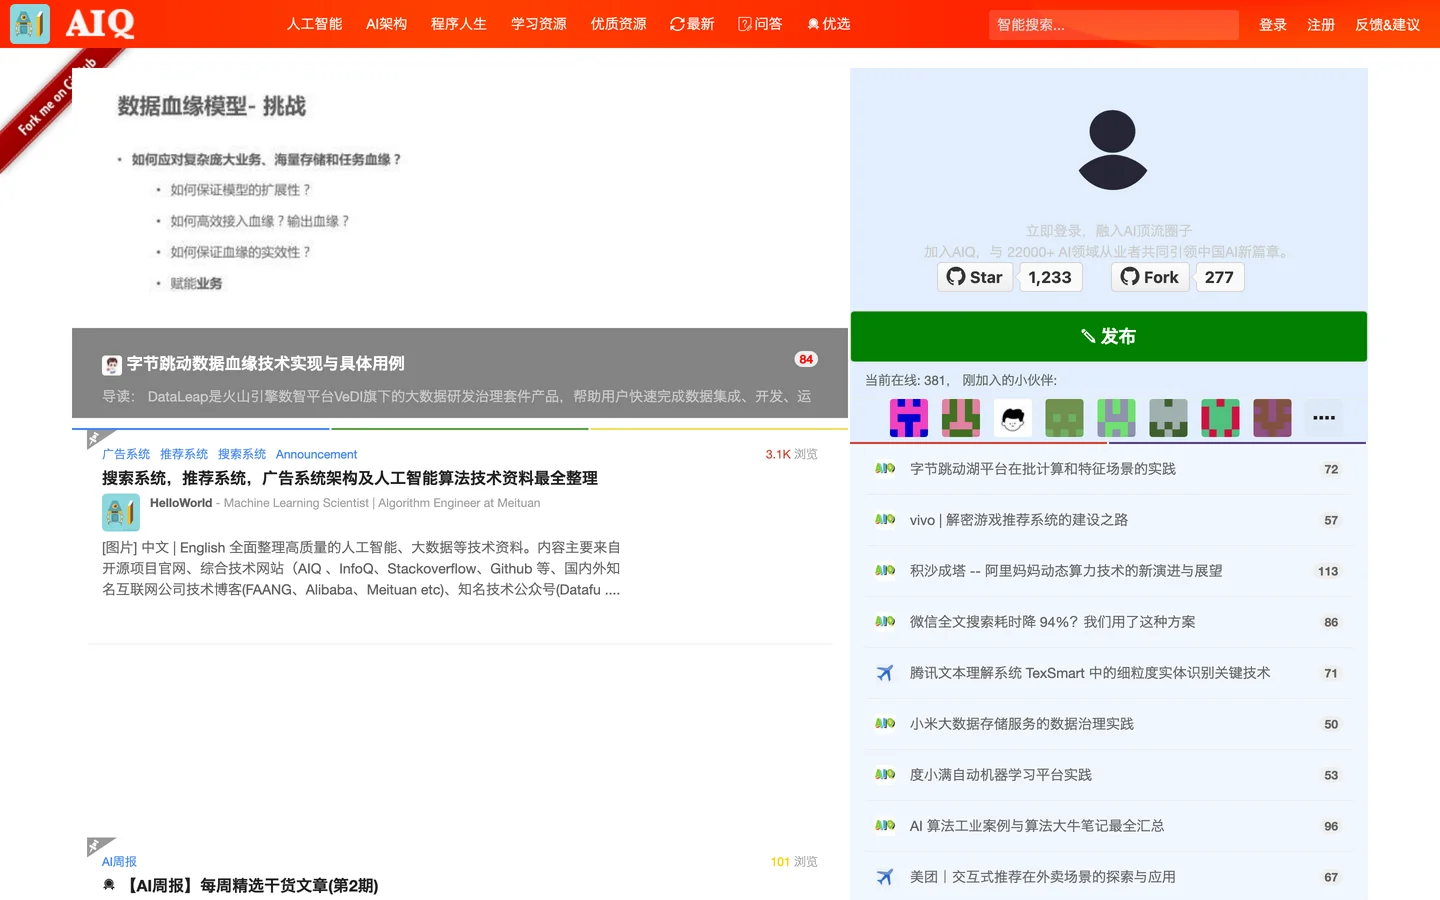The image size is (1440, 900).
Task: Open article 搜索系统，推荐系统，广告系统架构 title
Action: [350, 478]
